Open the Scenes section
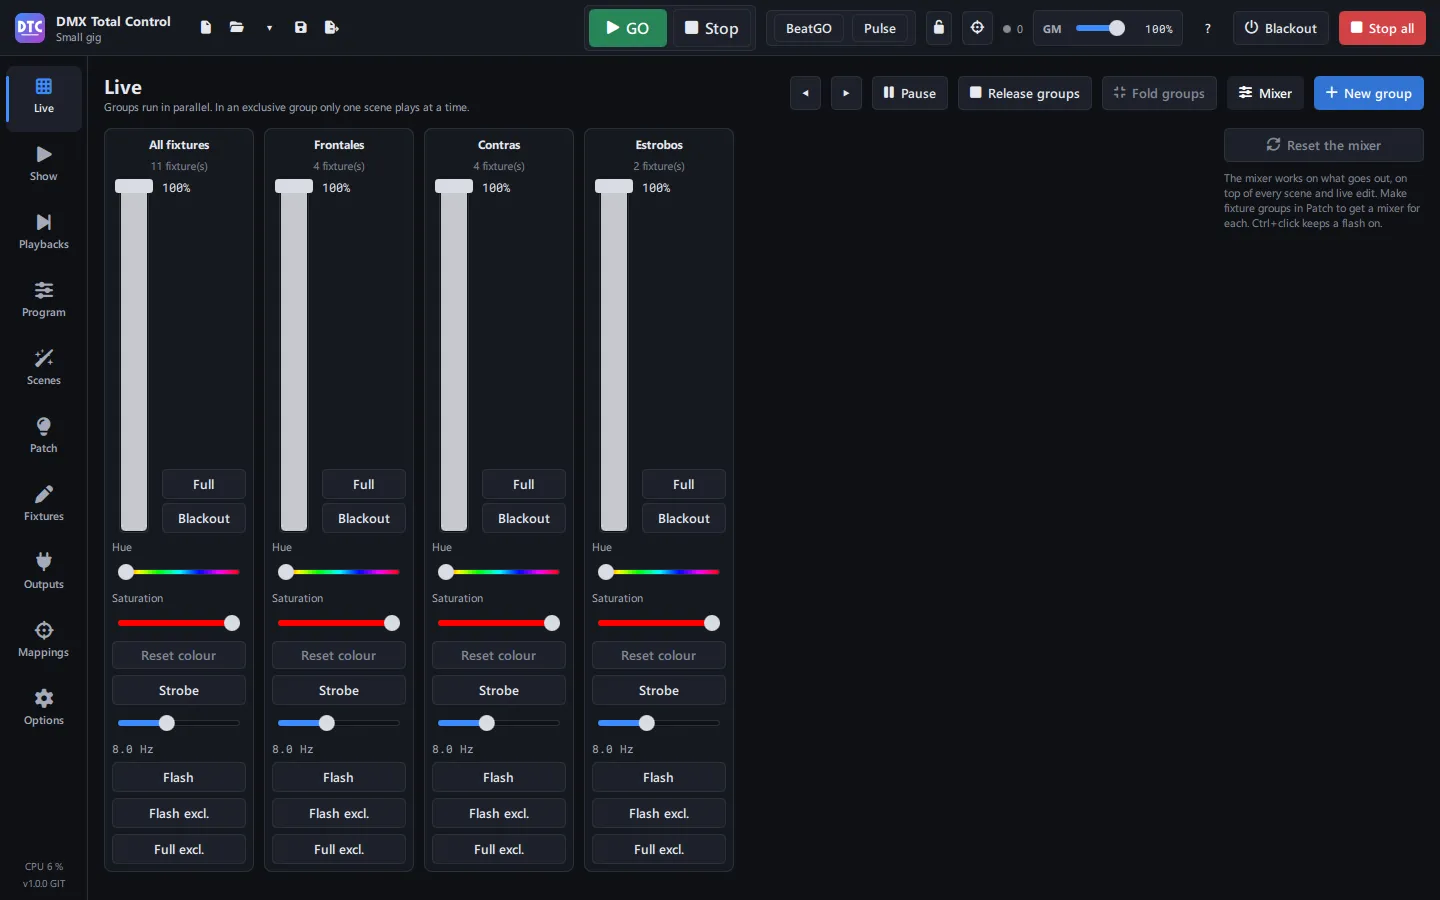Viewport: 1440px width, 900px height. pos(44,369)
